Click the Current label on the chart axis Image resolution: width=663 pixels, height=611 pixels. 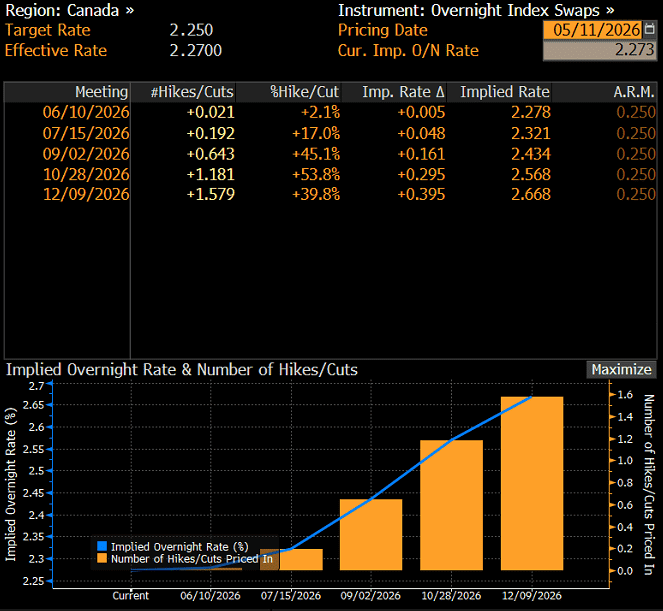tap(131, 595)
